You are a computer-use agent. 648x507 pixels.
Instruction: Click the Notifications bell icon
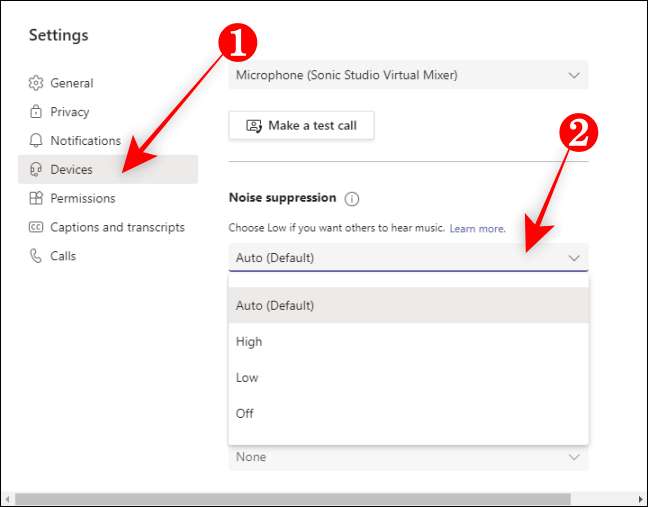pos(36,141)
